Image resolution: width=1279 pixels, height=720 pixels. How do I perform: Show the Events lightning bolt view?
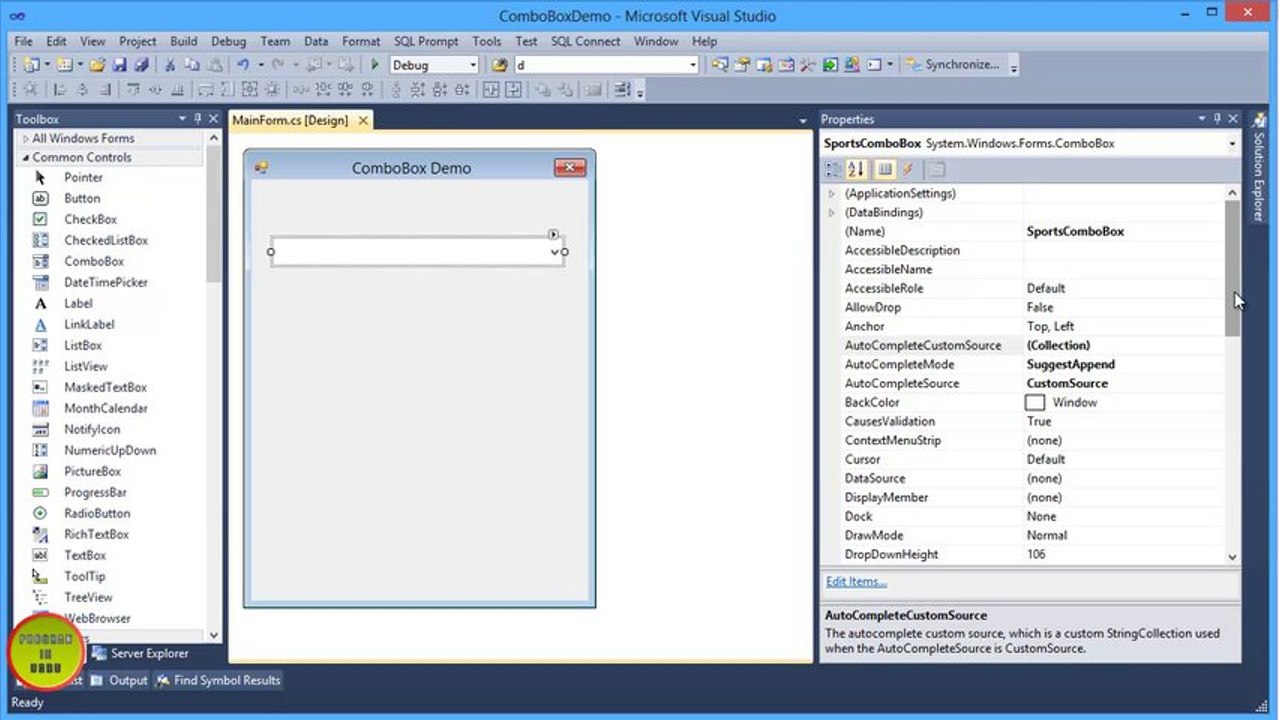907,170
